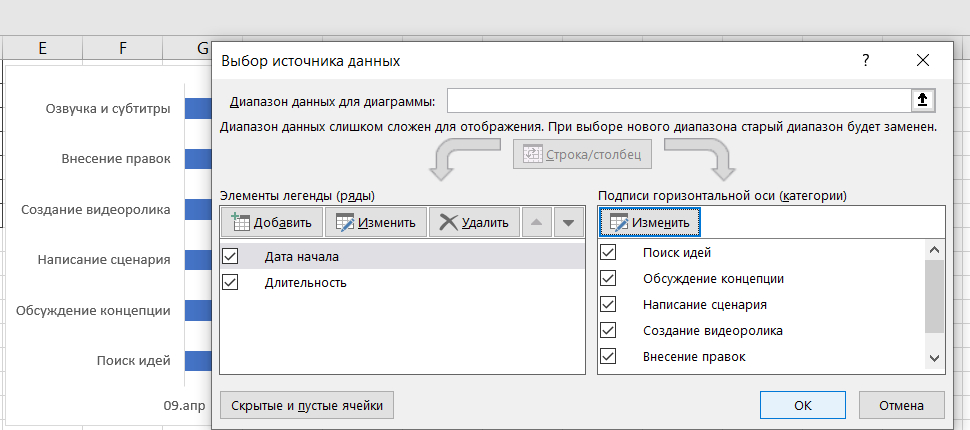The image size is (970, 430).
Task: Click the collapse dialog range selector icon
Action: (x=922, y=100)
